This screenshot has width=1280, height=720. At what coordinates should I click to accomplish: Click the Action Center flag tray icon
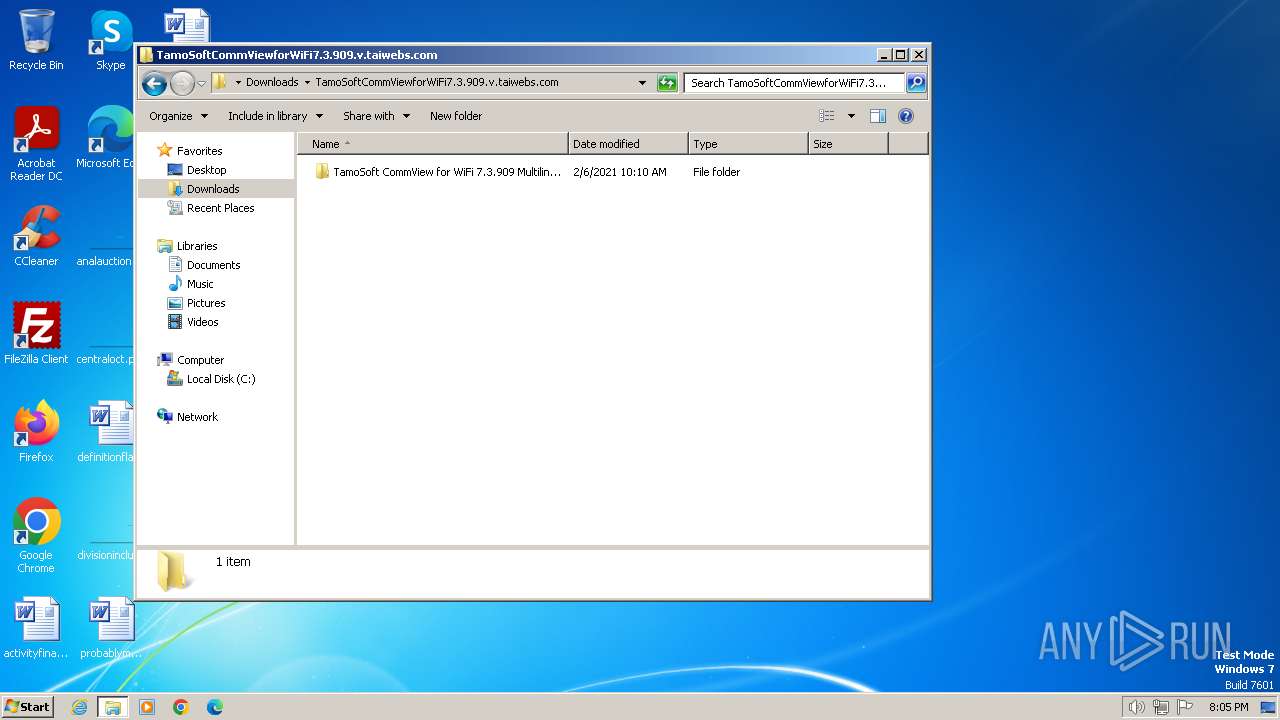[x=1185, y=707]
